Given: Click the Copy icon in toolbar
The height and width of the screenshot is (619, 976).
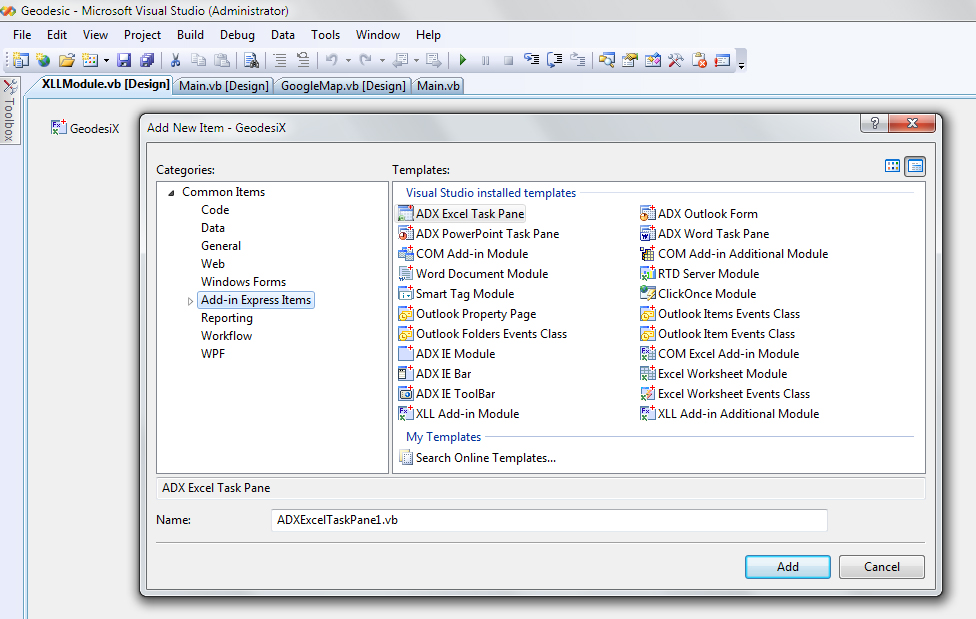Looking at the screenshot, I should coord(198,60).
